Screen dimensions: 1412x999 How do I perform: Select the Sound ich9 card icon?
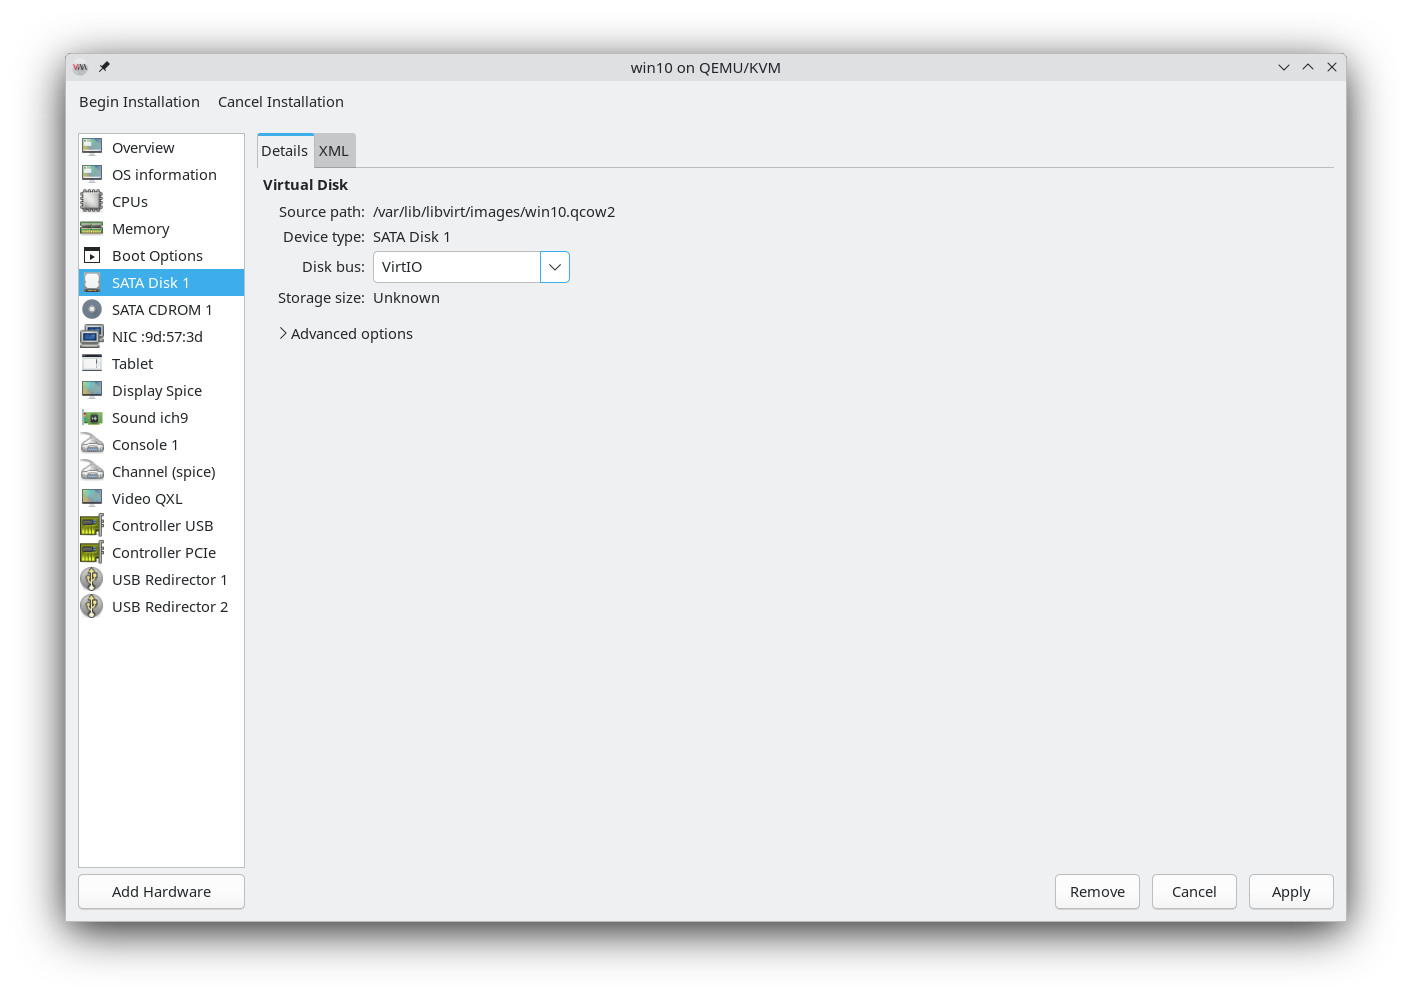point(92,417)
